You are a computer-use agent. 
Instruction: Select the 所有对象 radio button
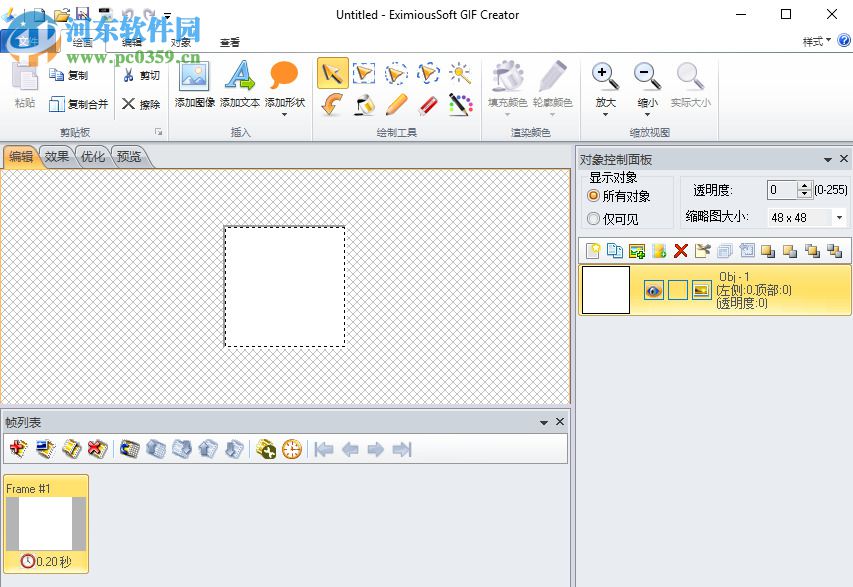[x=594, y=195]
